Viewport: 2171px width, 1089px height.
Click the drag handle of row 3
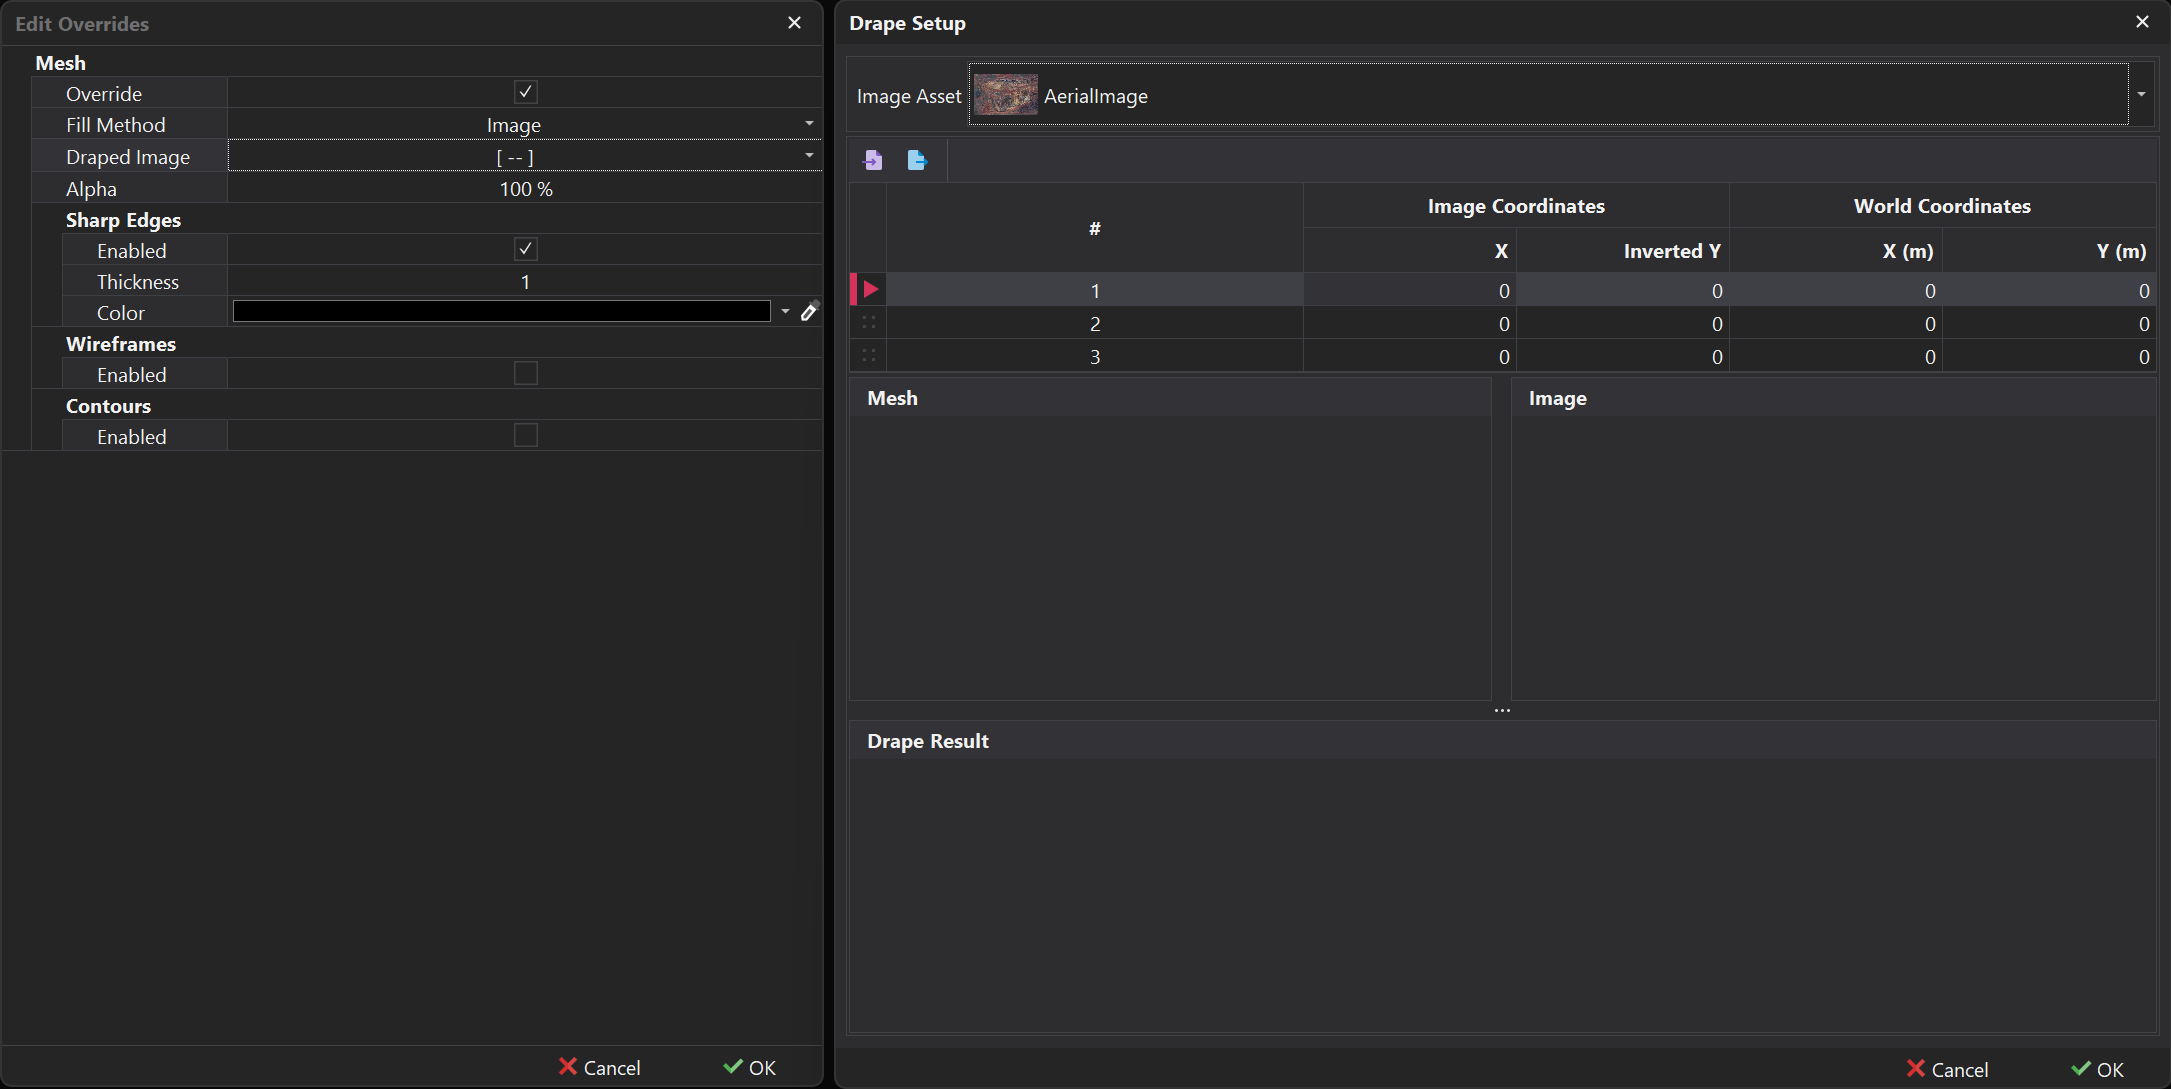click(868, 355)
